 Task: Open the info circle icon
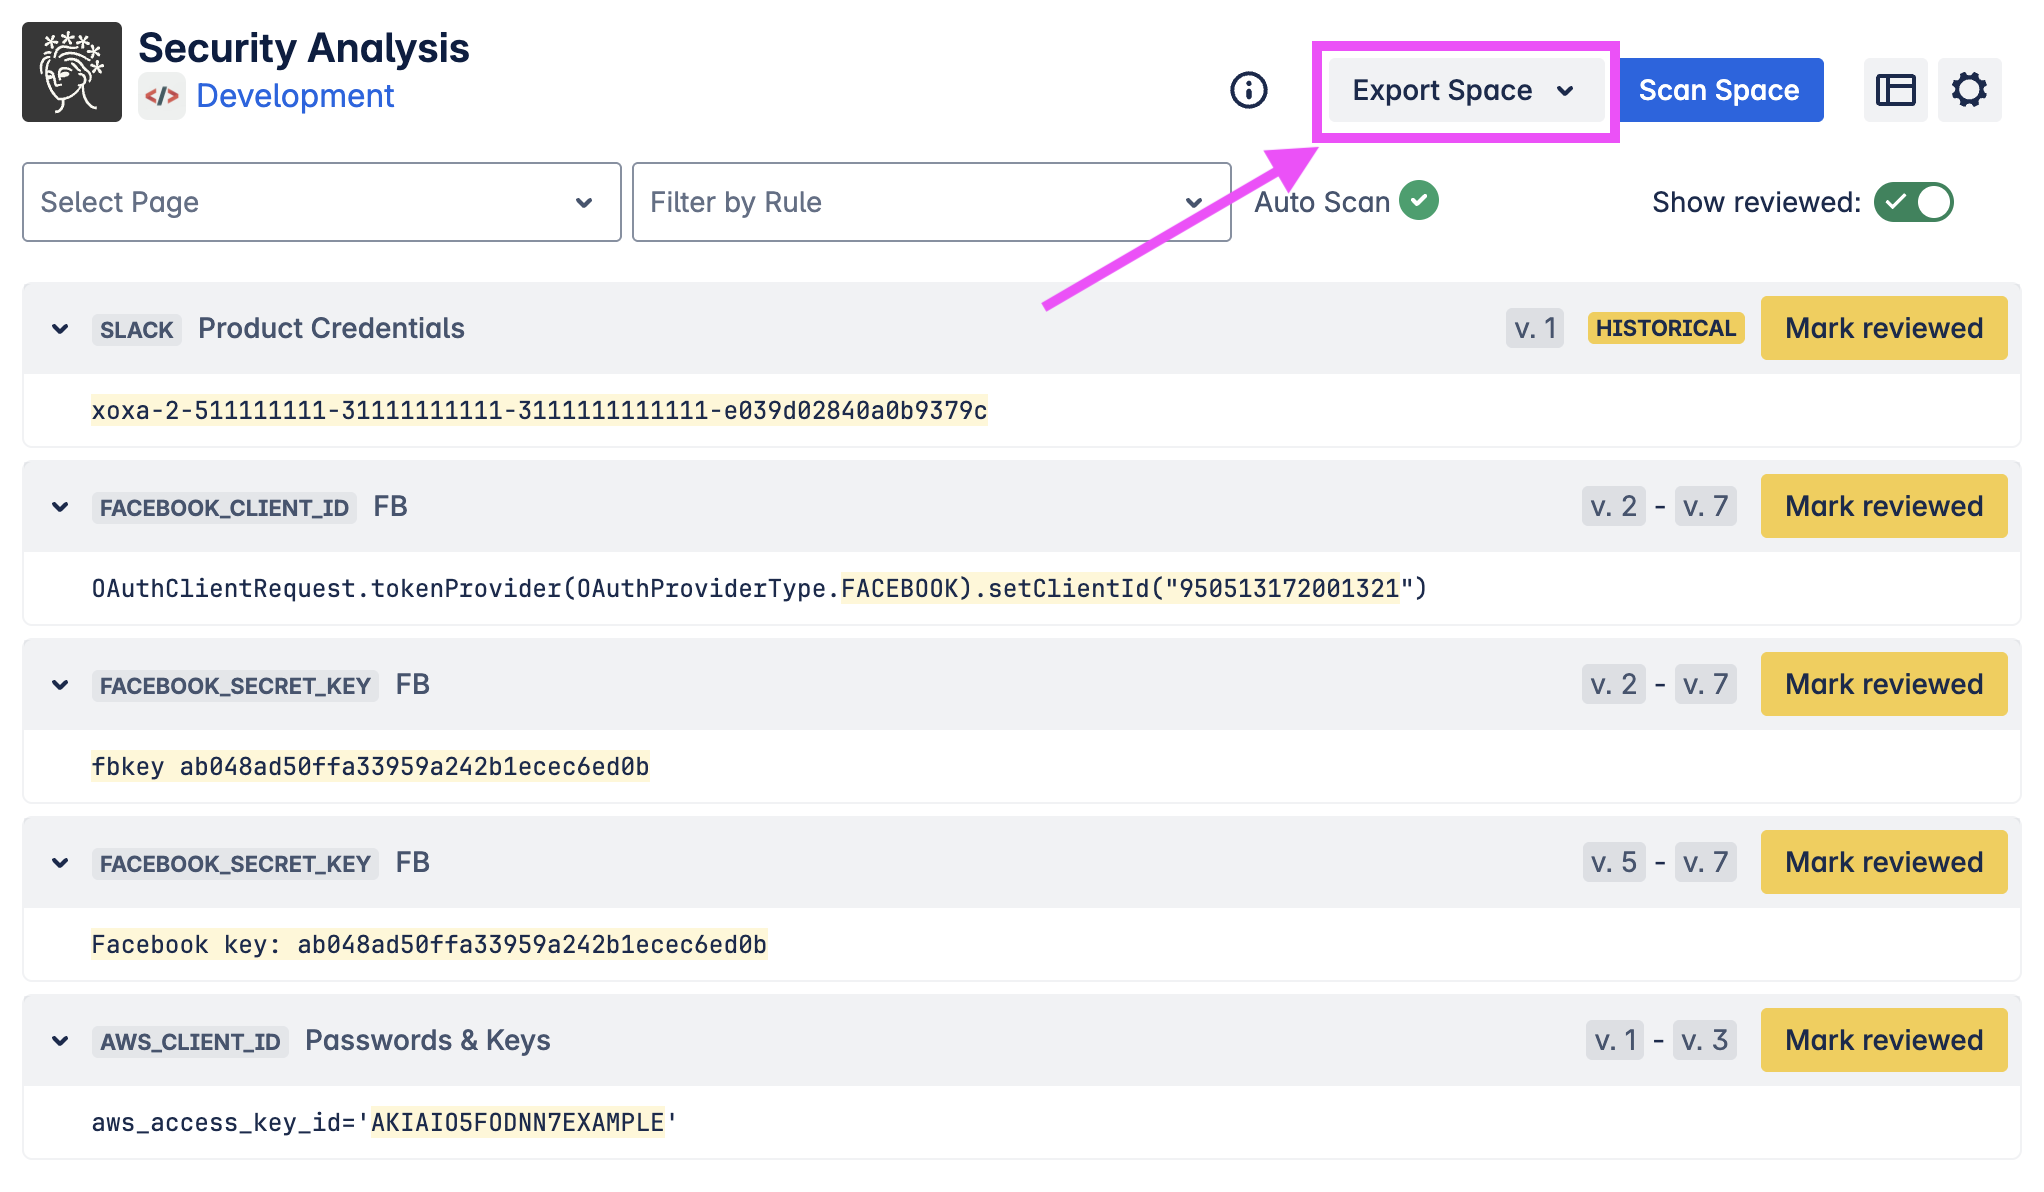click(1248, 90)
